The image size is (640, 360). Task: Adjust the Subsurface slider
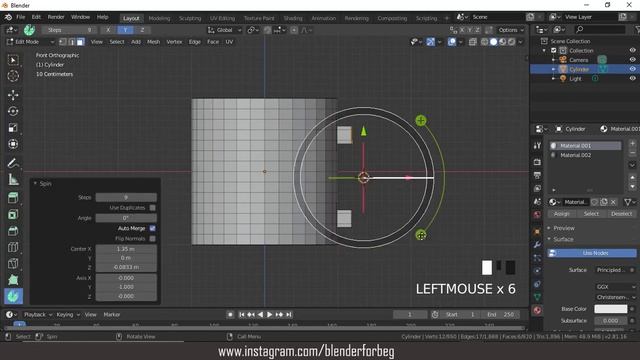coord(611,321)
